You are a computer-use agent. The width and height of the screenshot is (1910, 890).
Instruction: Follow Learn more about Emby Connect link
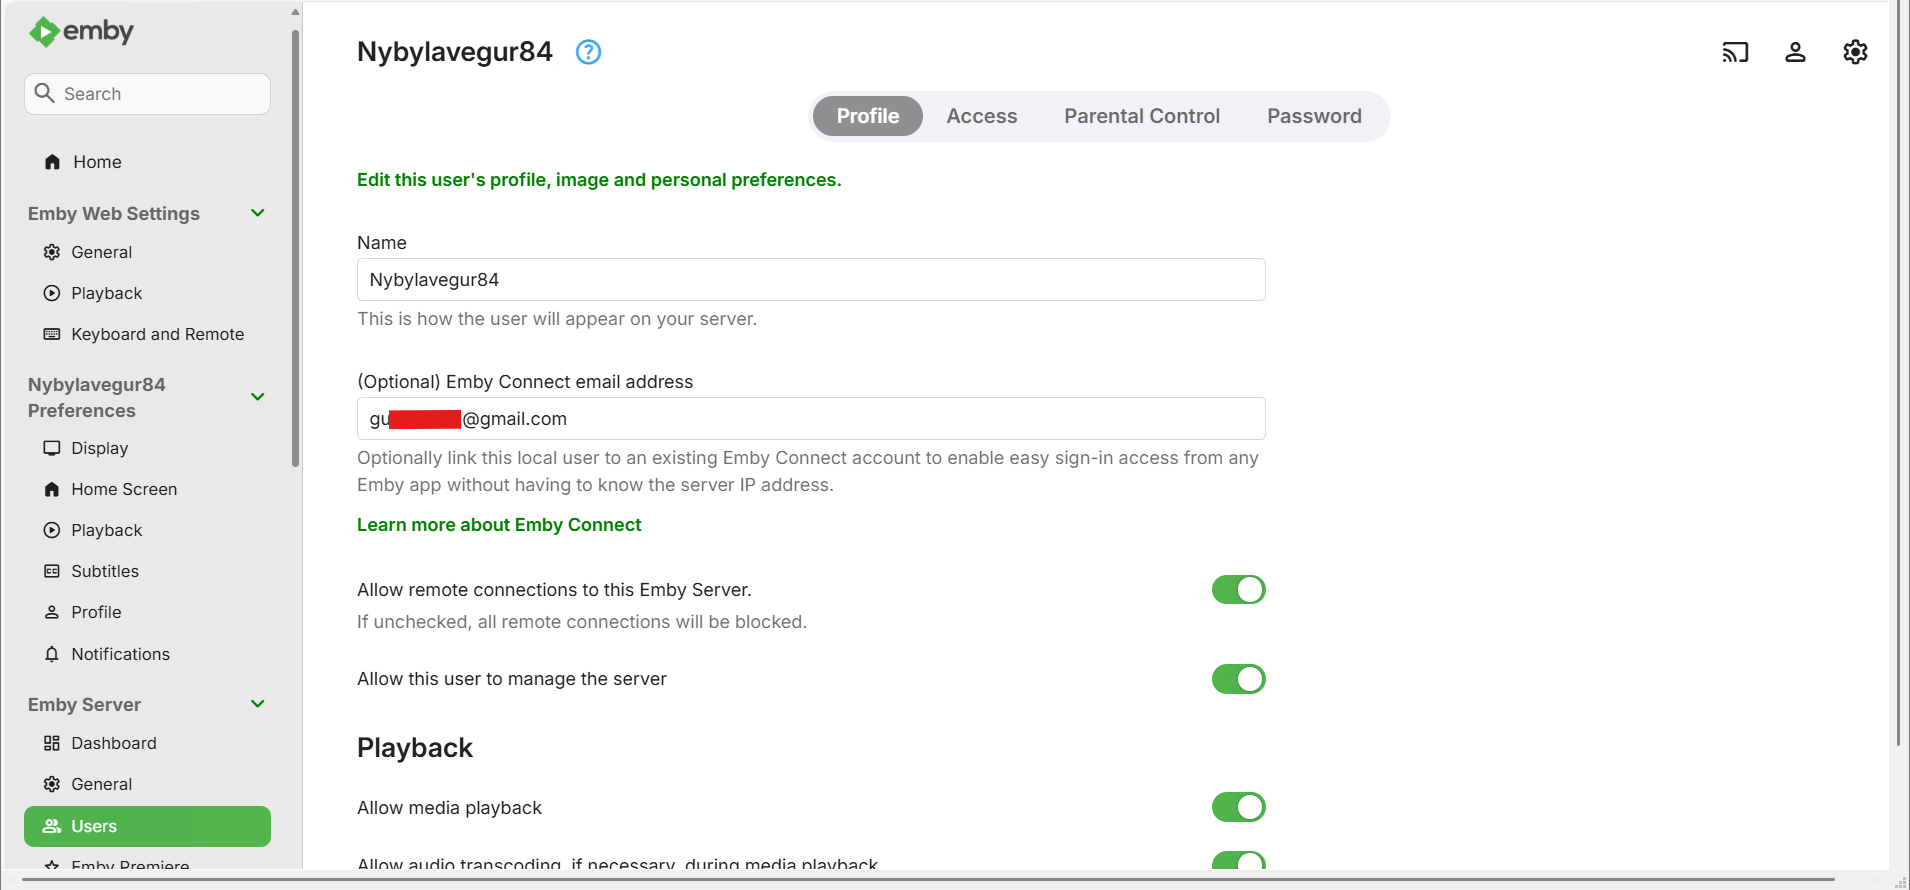click(499, 525)
